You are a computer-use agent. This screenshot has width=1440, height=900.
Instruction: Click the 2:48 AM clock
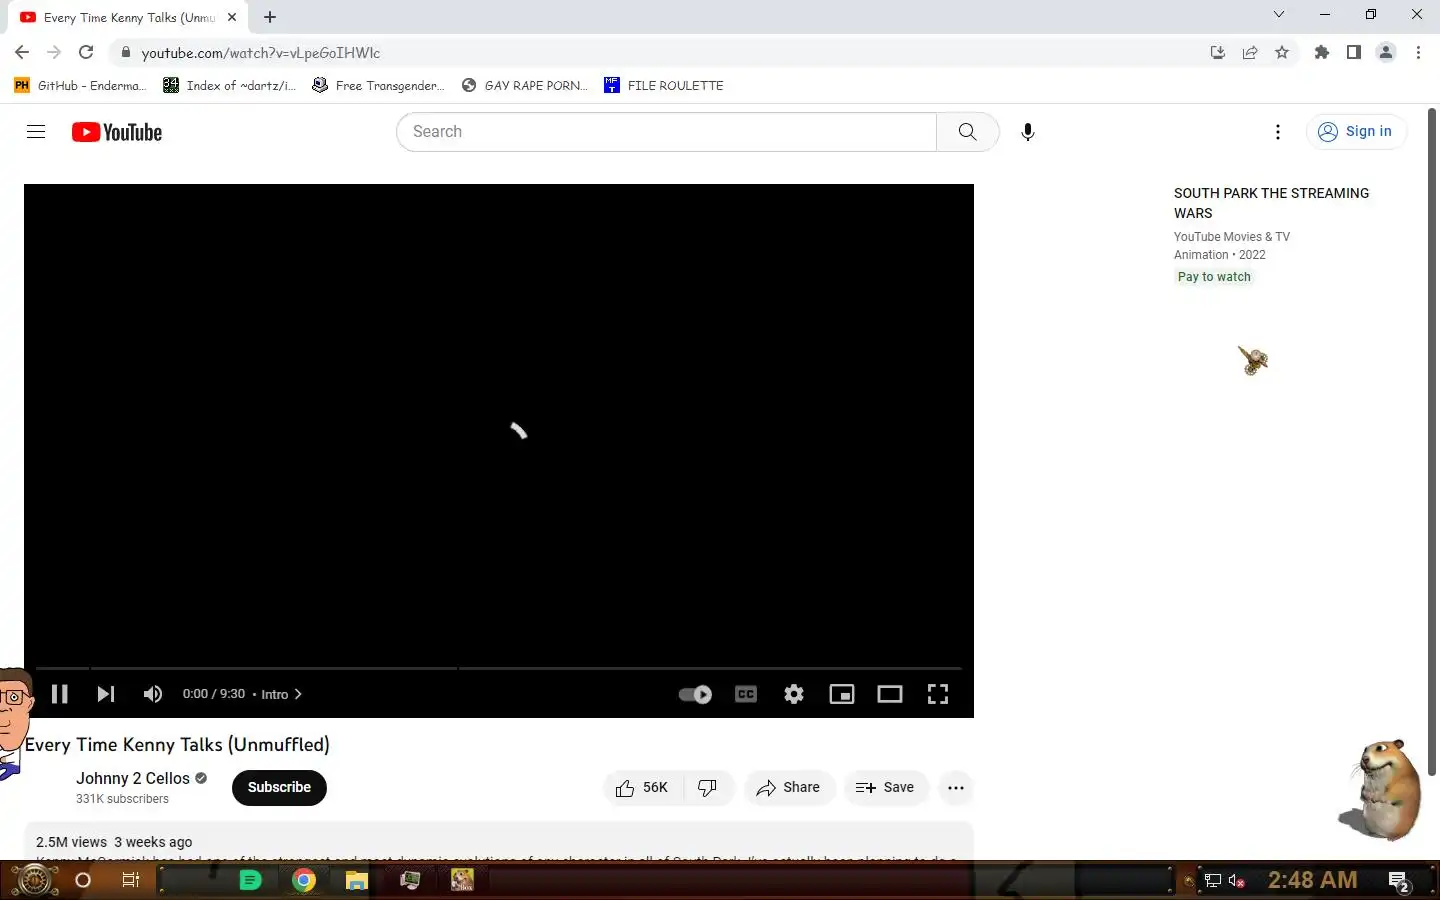(1313, 880)
